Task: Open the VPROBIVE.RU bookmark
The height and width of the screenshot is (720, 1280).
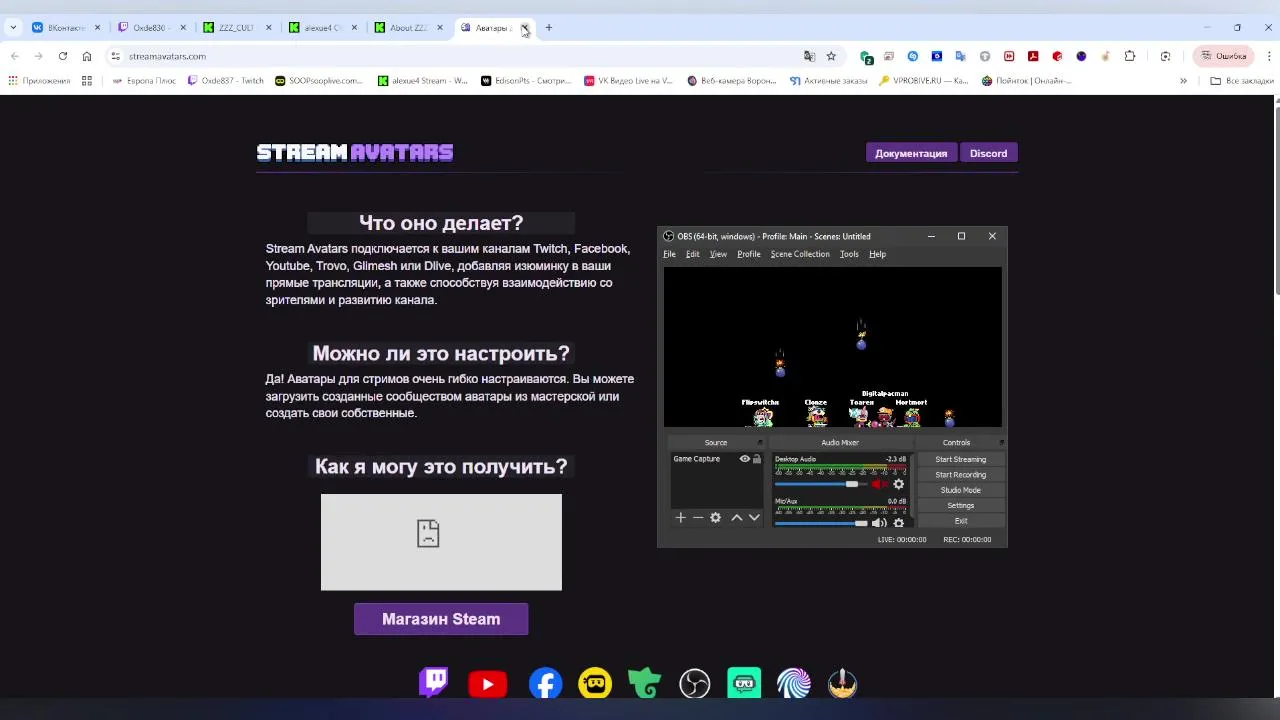Action: pyautogui.click(x=923, y=81)
